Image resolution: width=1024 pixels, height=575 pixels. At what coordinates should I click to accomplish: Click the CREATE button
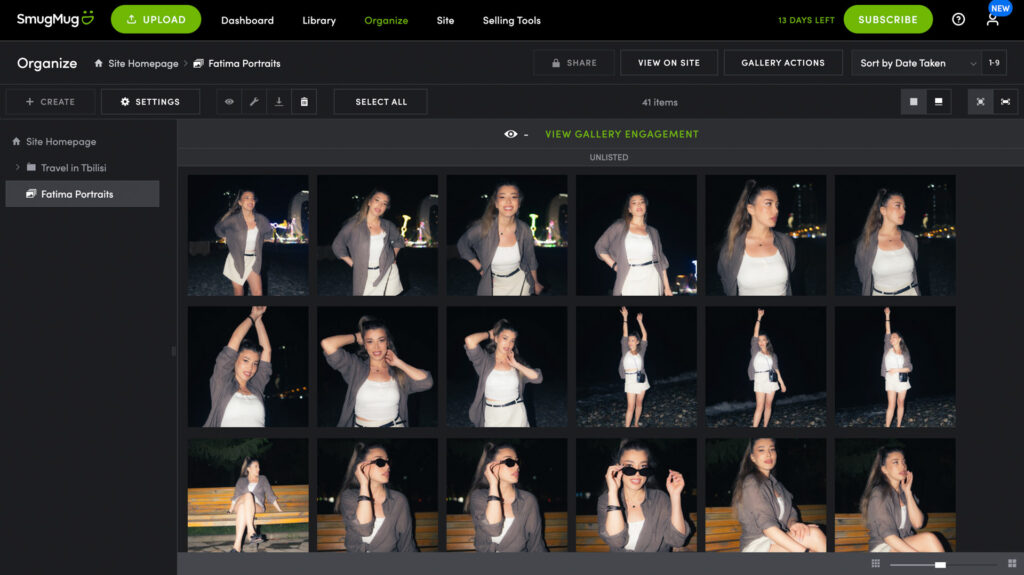[50, 102]
